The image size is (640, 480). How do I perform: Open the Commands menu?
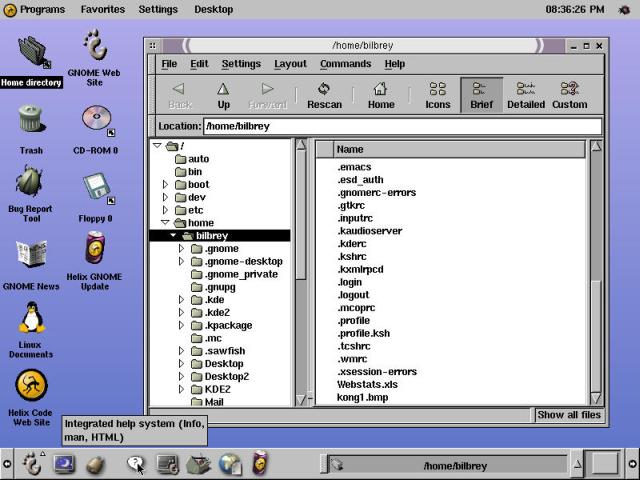pyautogui.click(x=345, y=64)
